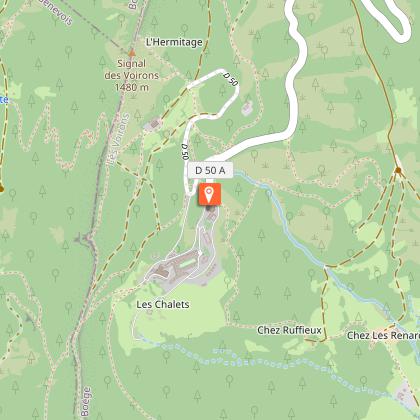
Task: Select the D 50 A road label
Action: click(210, 170)
